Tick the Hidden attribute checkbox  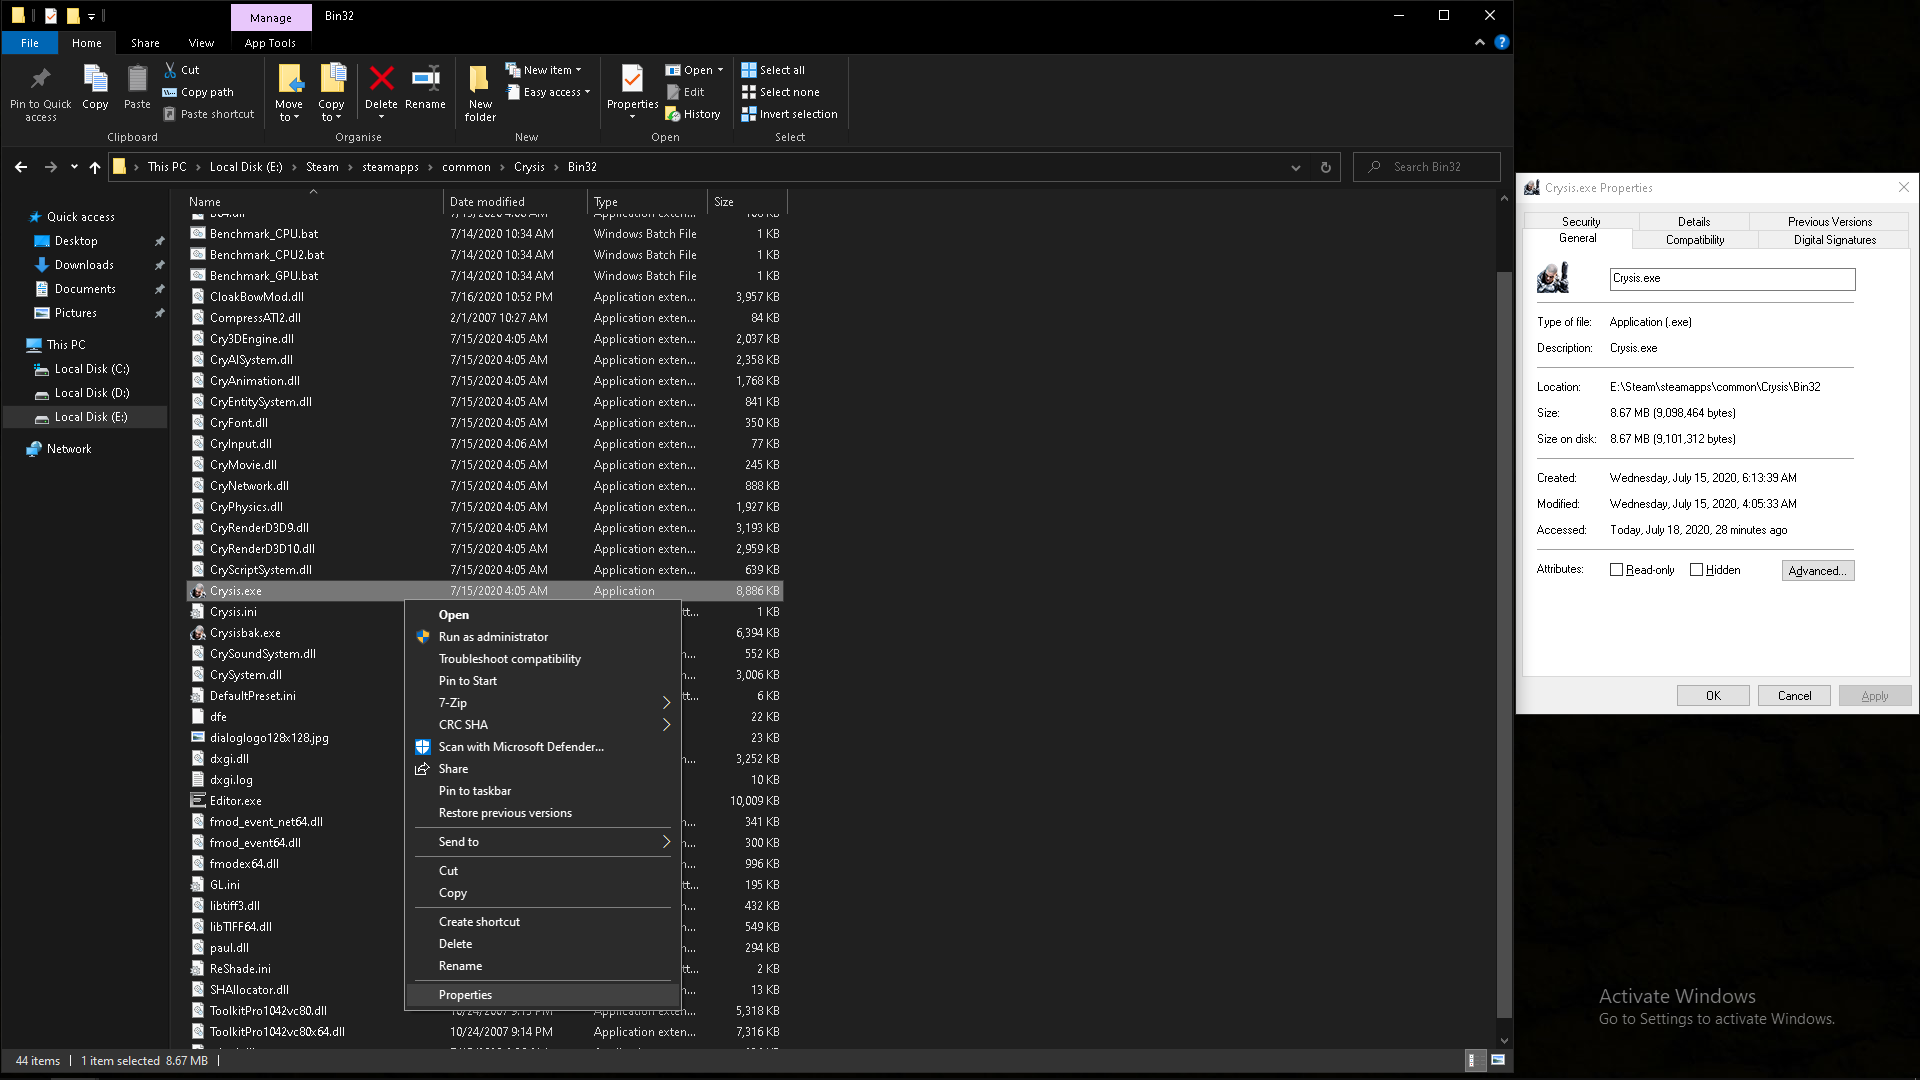click(x=1696, y=570)
